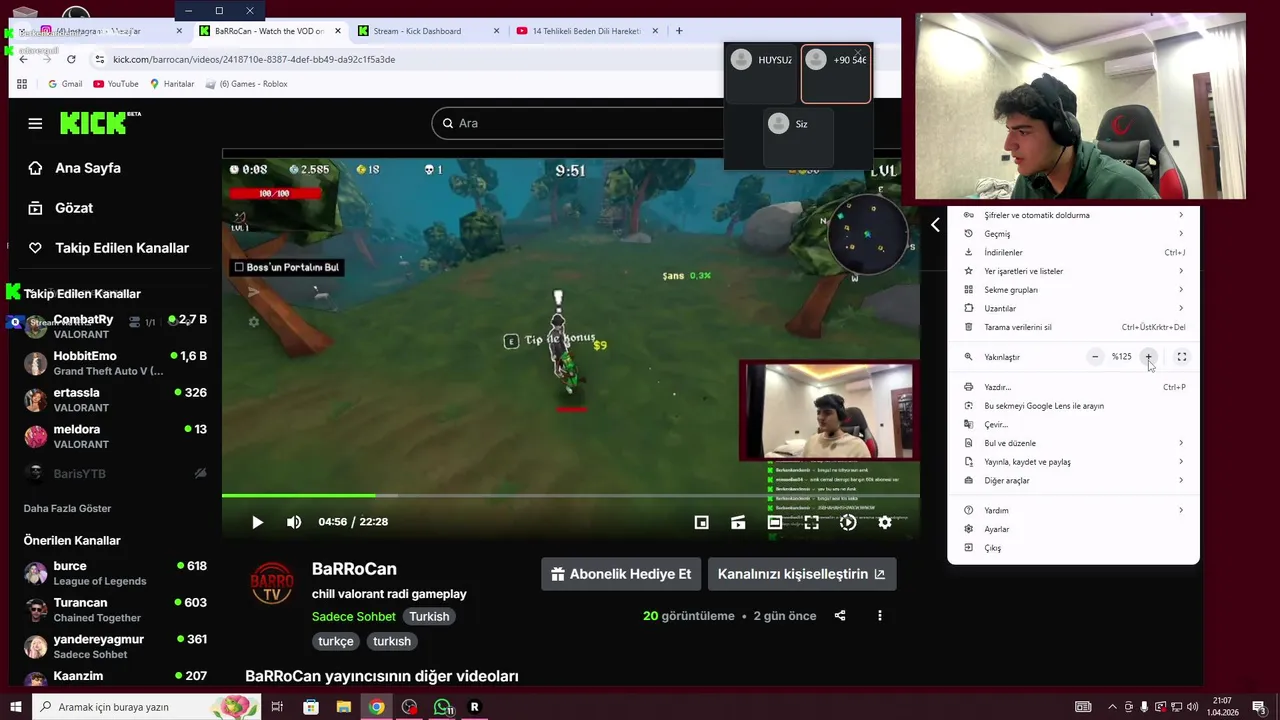The width and height of the screenshot is (1280, 720).
Task: Go back in browser history
Action: (x=23, y=59)
